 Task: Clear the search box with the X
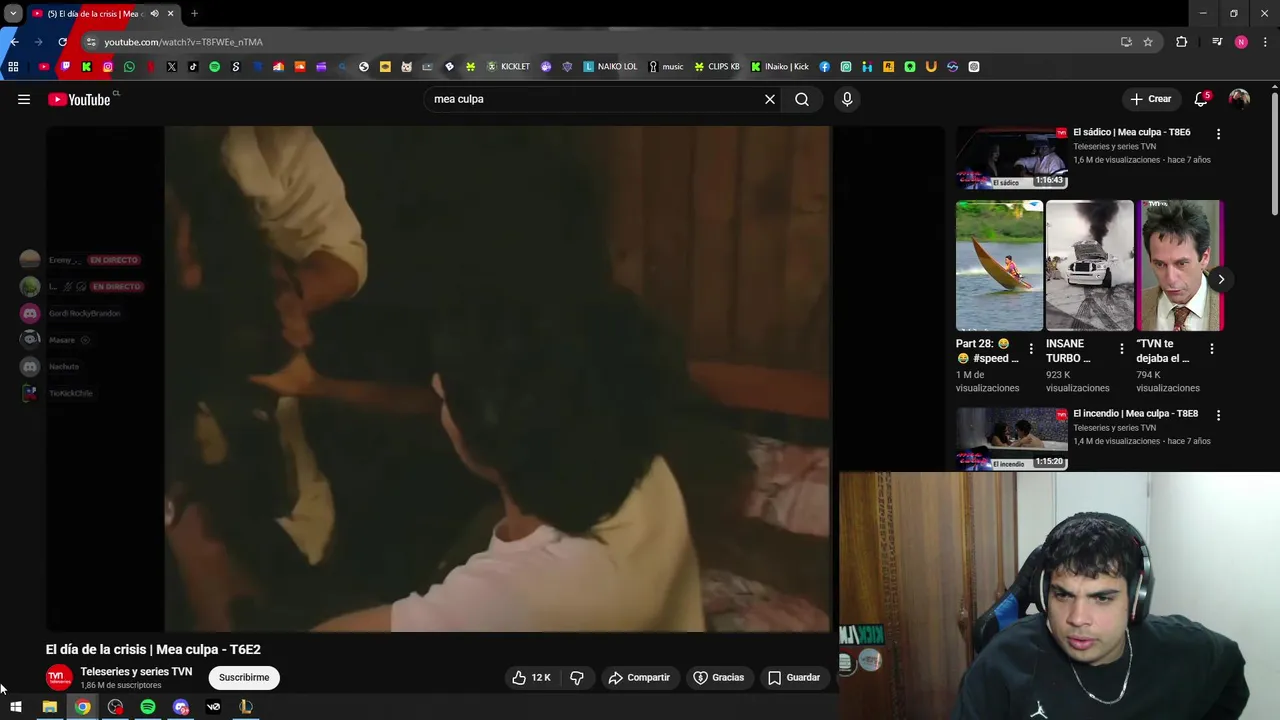coord(770,99)
